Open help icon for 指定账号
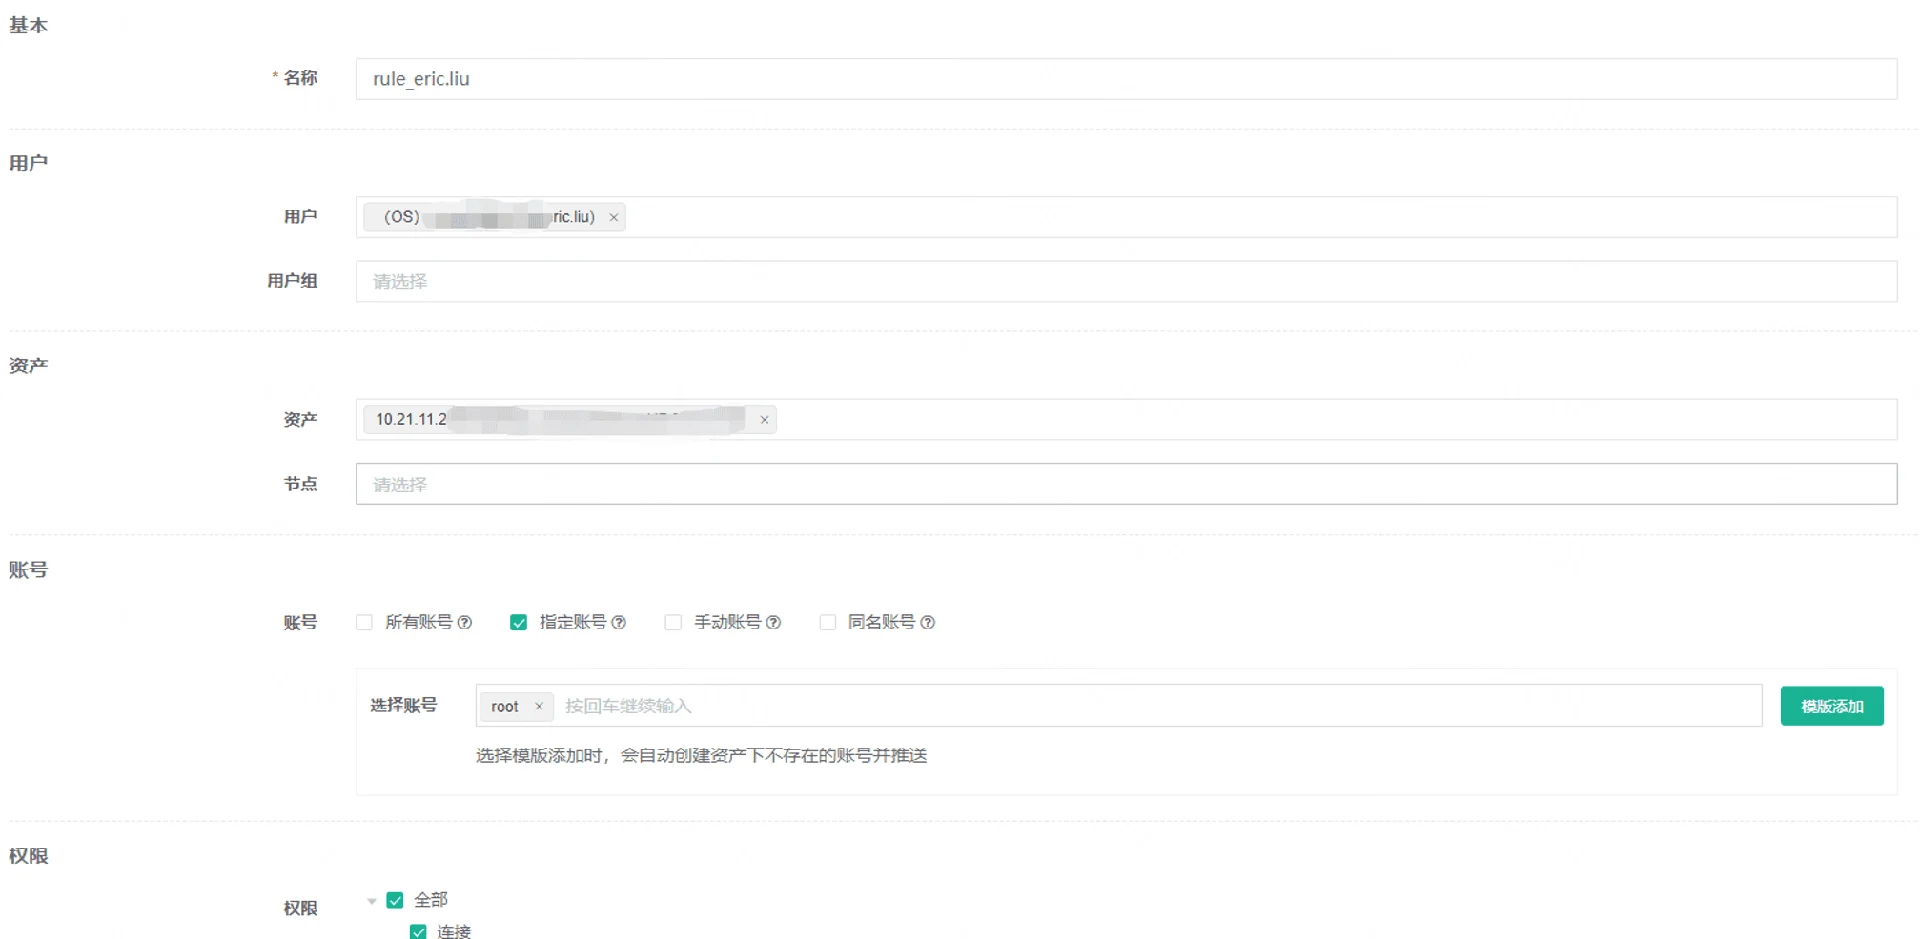Screen dimensions: 1920x939 (x=619, y=622)
